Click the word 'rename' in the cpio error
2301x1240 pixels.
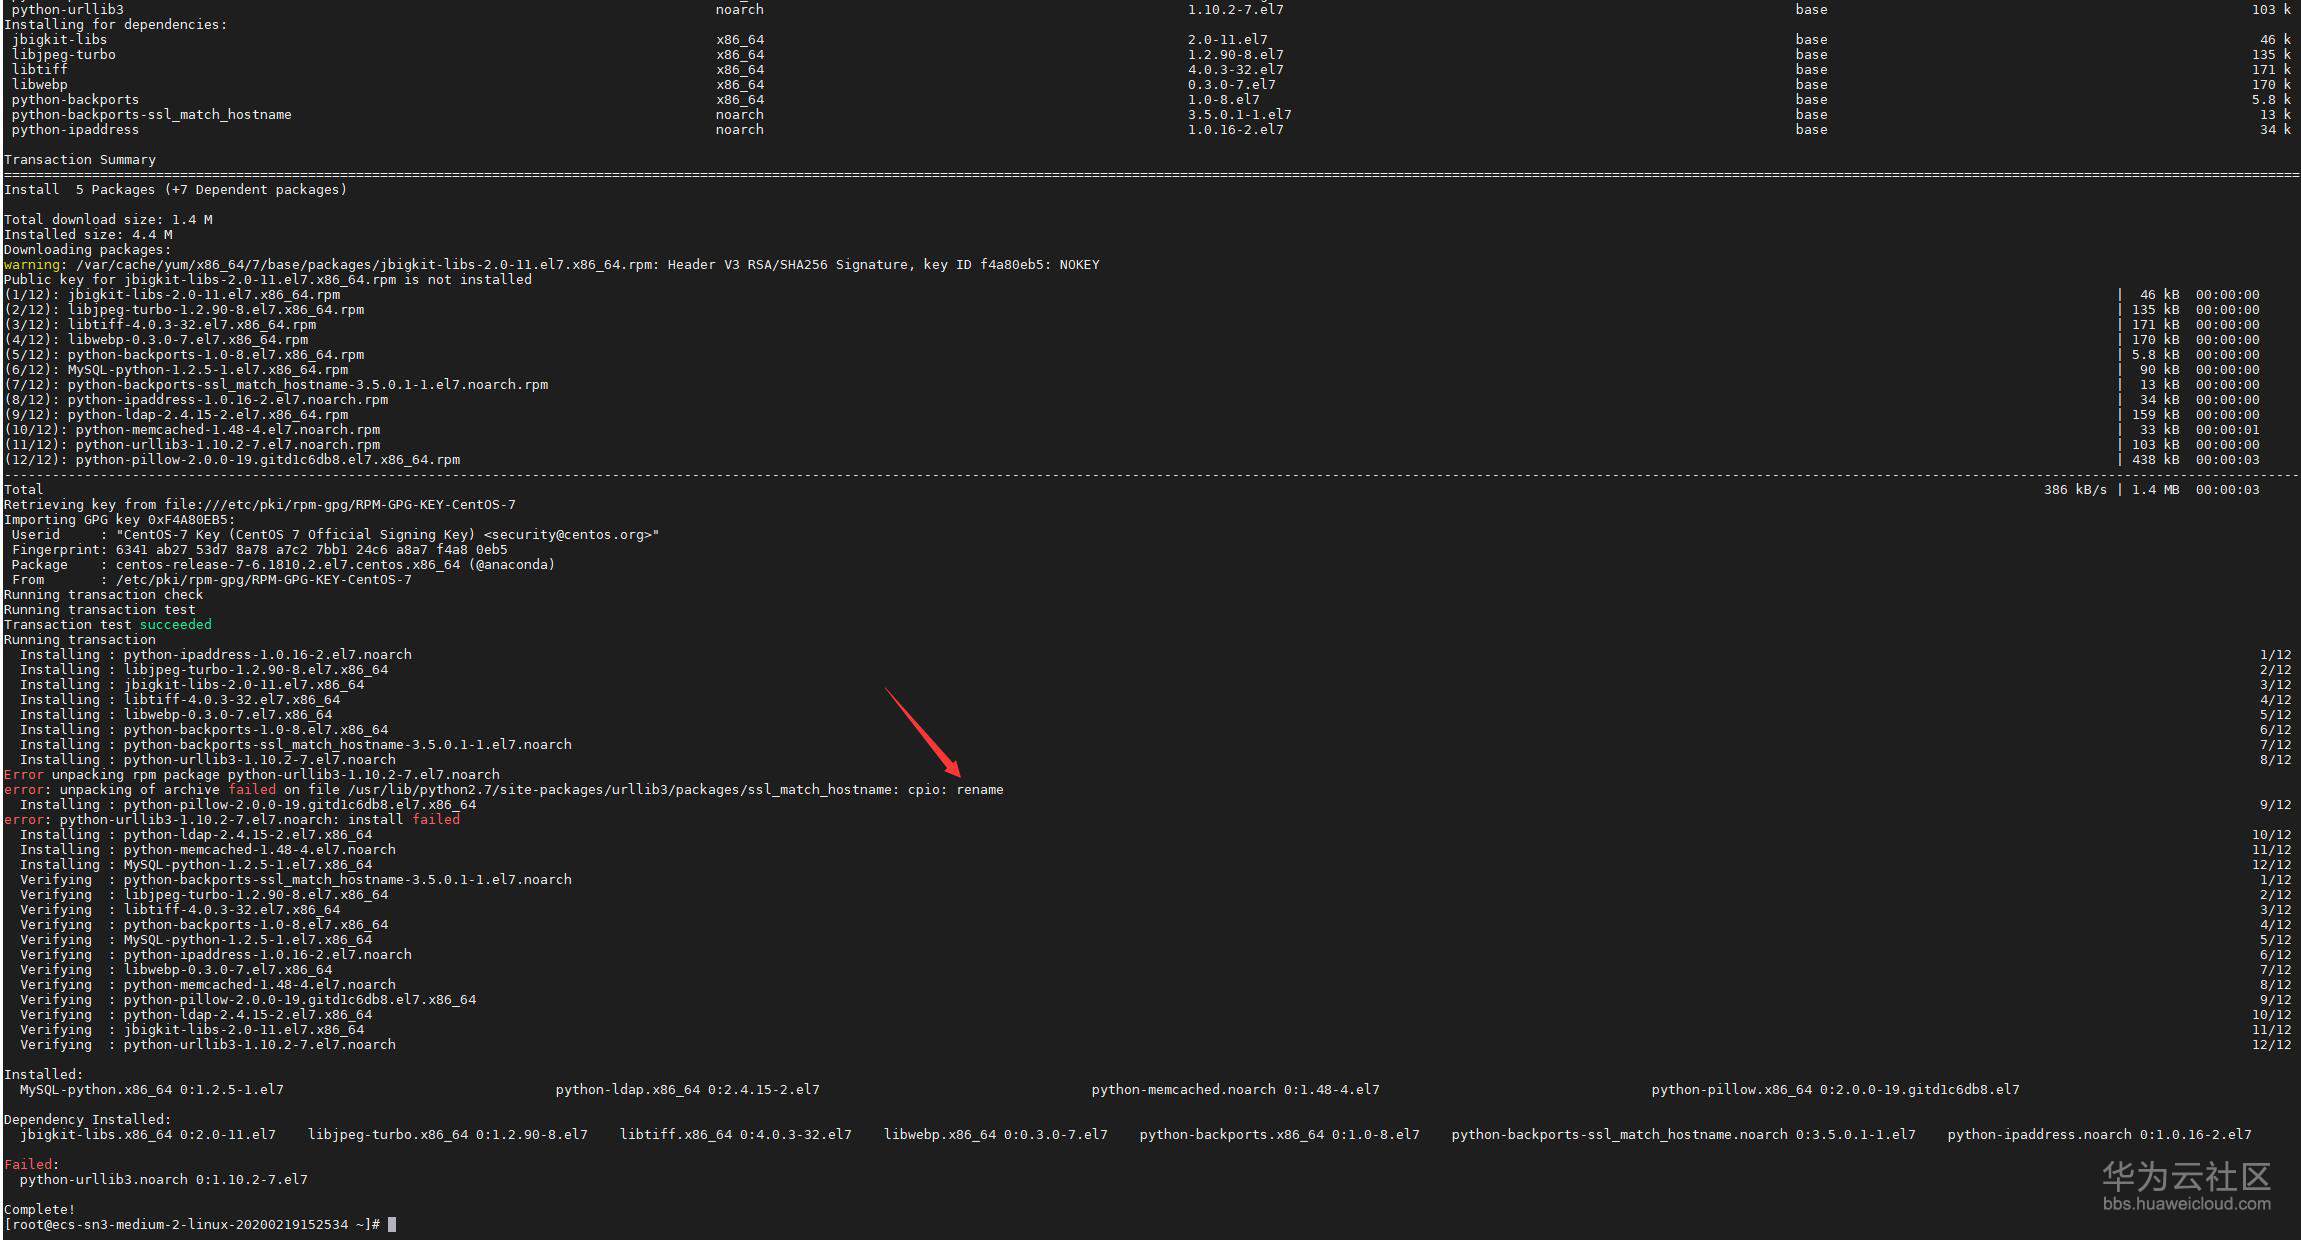coord(979,789)
